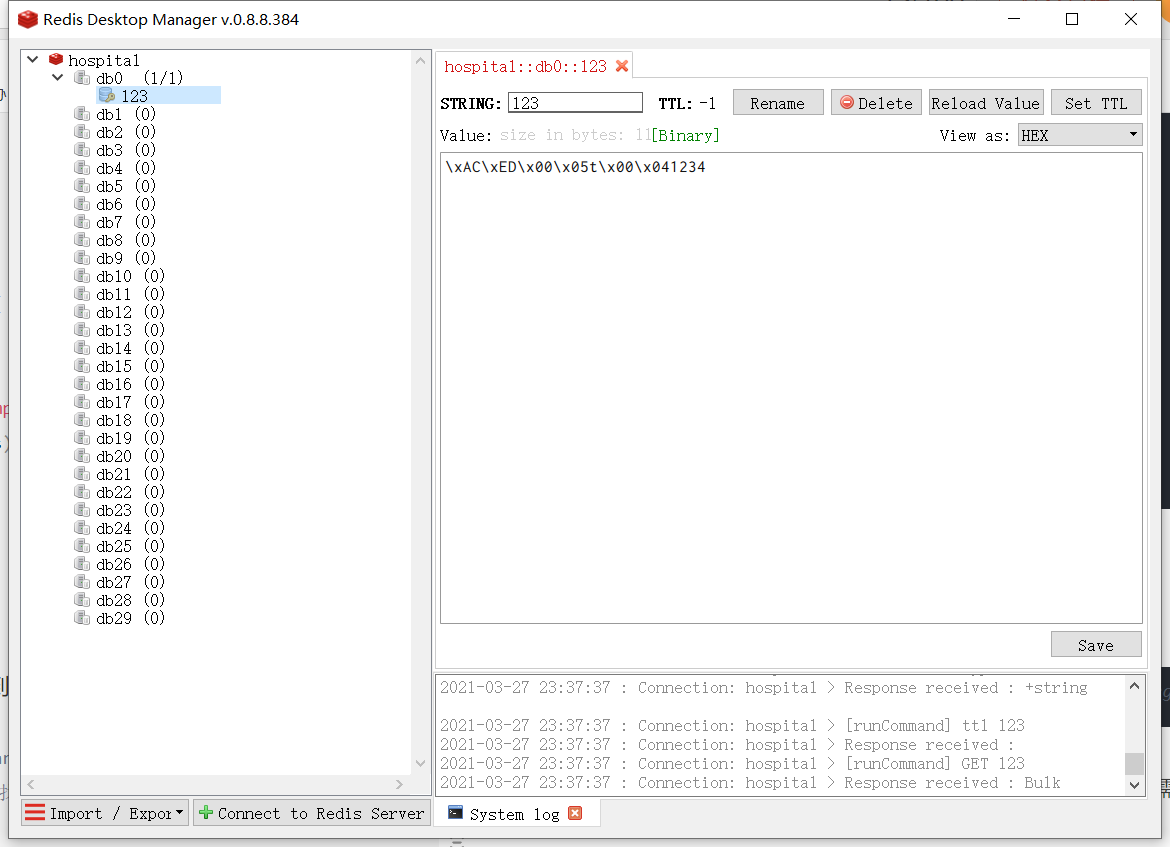Select db25 in the database tree
Image resolution: width=1170 pixels, height=847 pixels.
pos(131,546)
